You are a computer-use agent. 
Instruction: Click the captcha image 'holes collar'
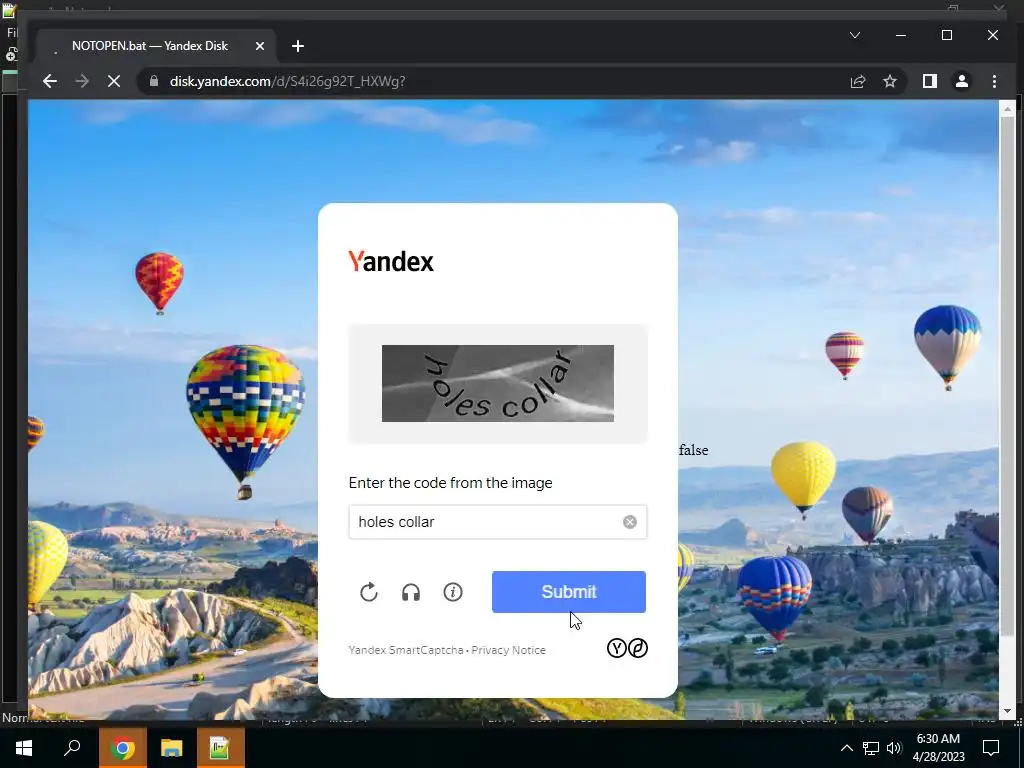(x=498, y=383)
